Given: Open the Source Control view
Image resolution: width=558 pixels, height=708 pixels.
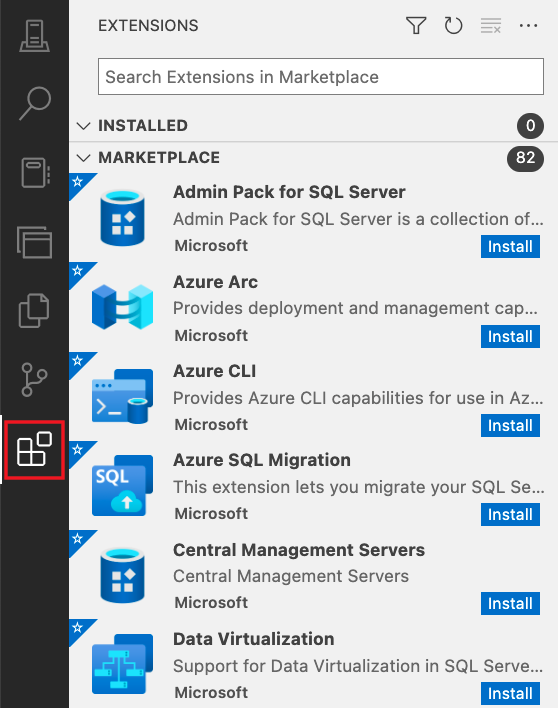Looking at the screenshot, I should tap(34, 379).
